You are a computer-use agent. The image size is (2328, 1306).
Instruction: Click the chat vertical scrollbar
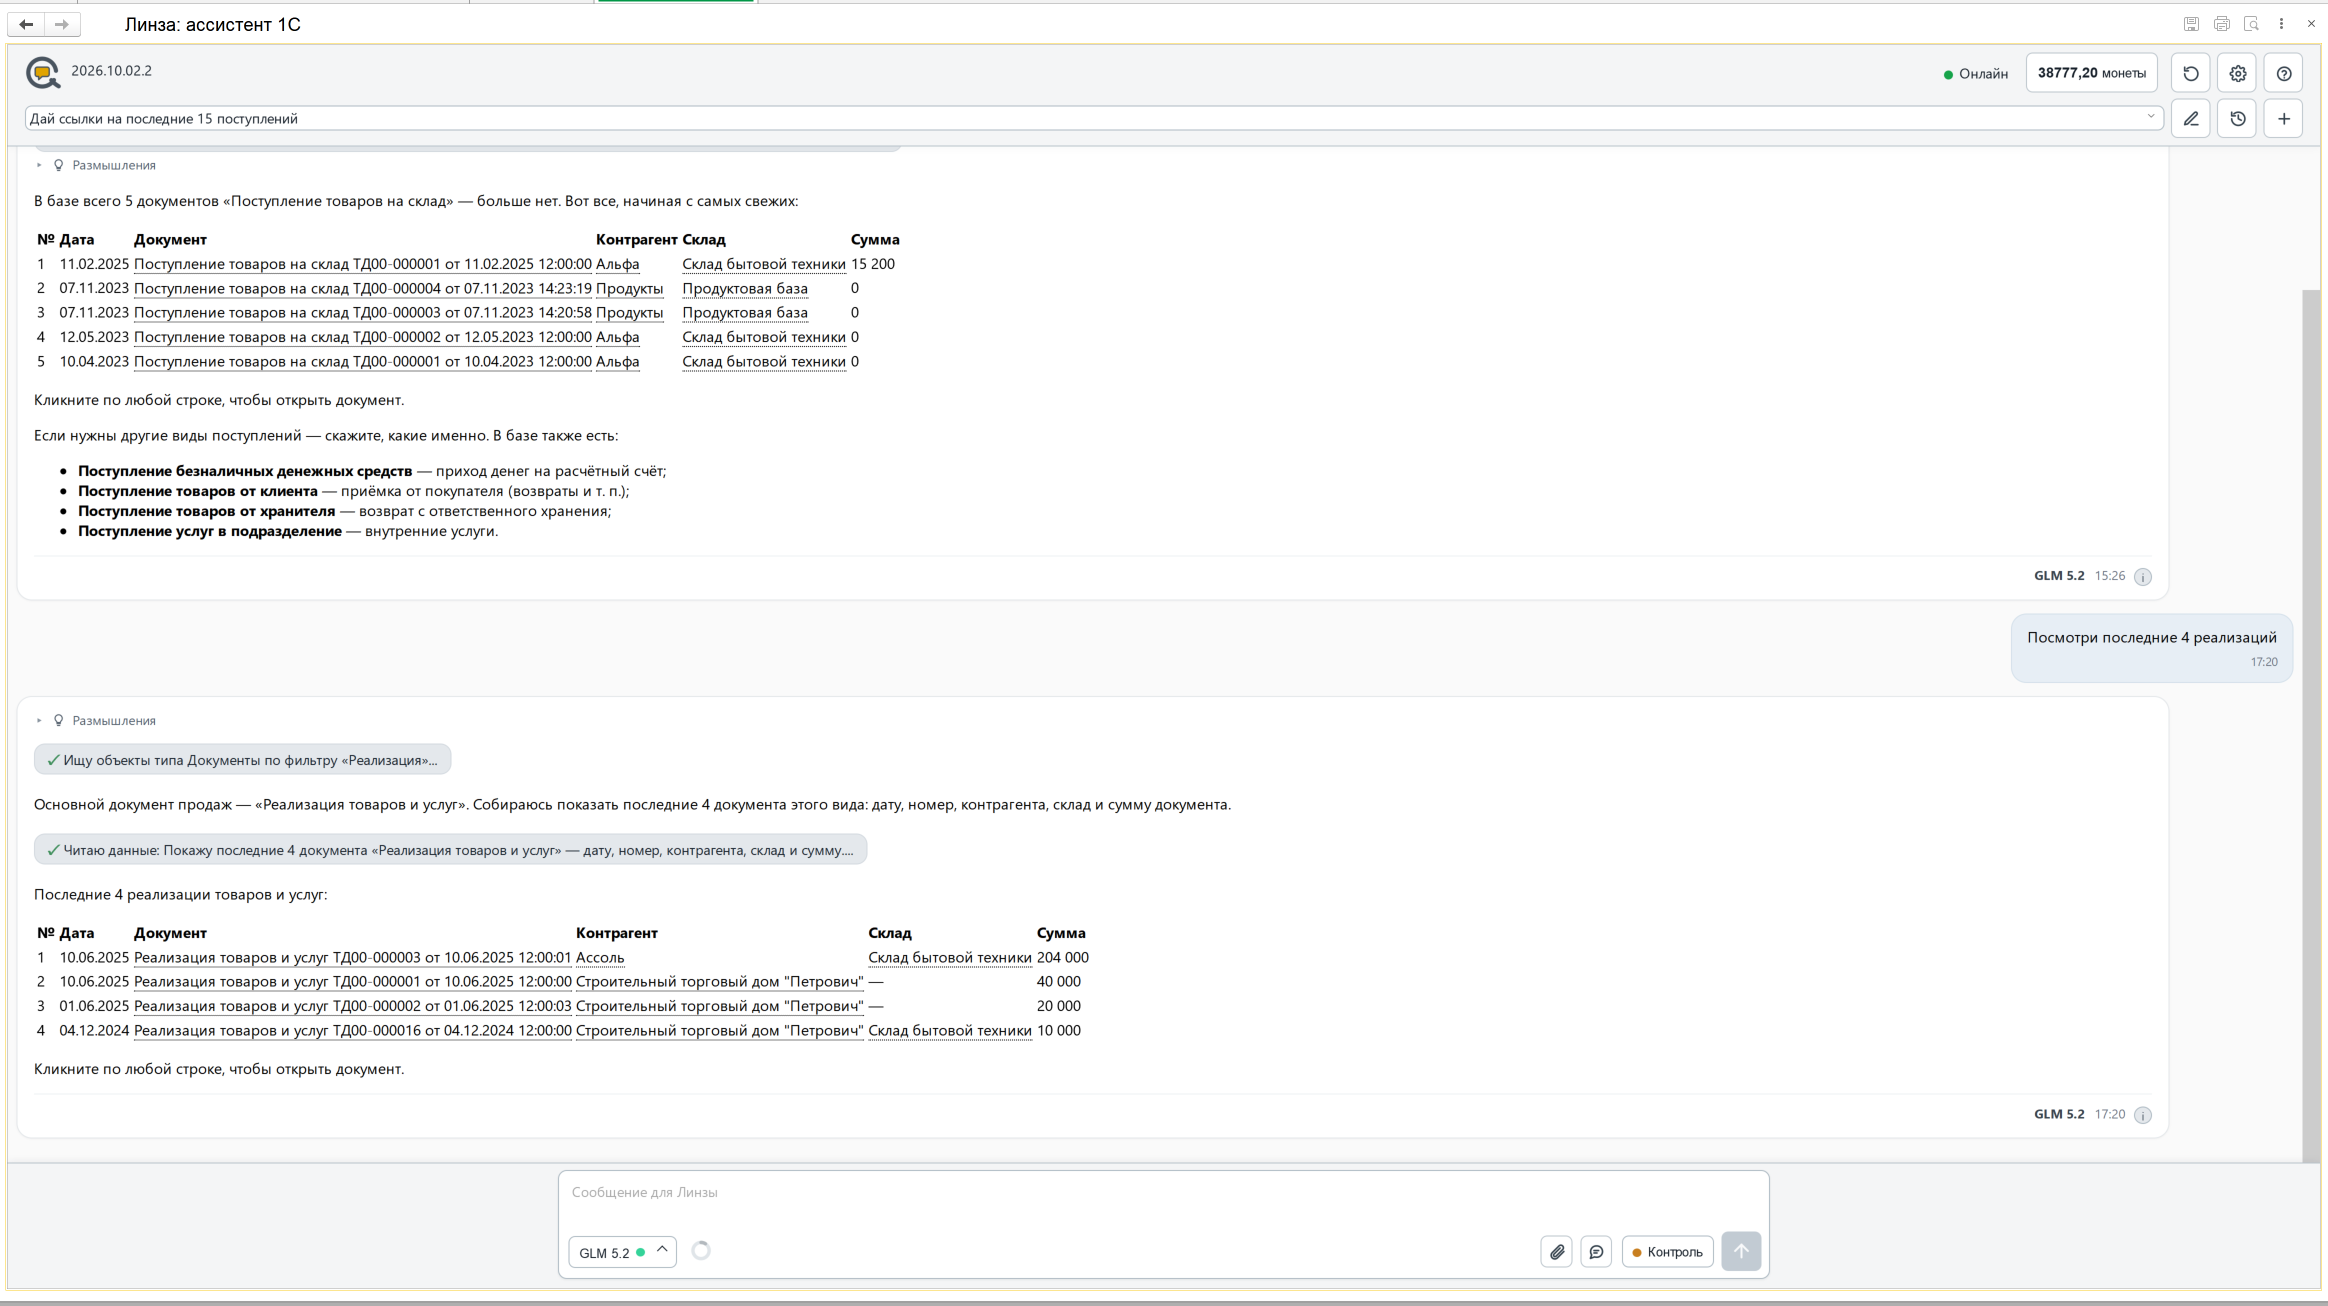(x=2310, y=725)
